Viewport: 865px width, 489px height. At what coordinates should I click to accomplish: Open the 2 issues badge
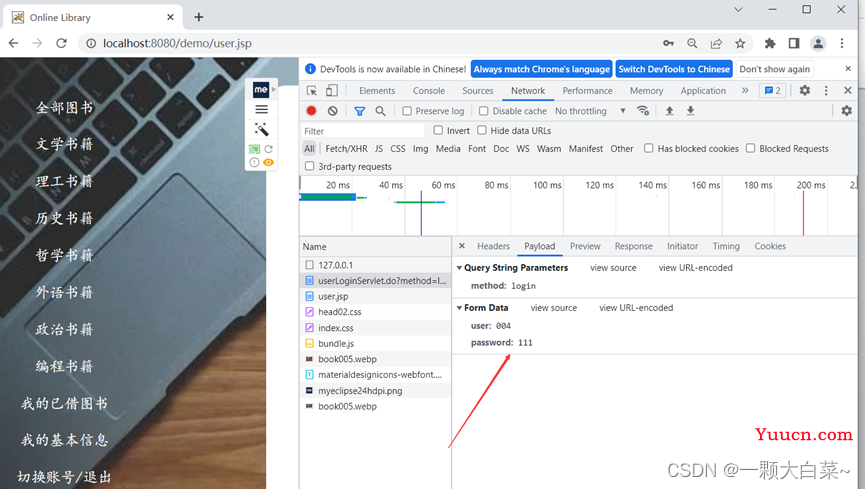tap(773, 91)
